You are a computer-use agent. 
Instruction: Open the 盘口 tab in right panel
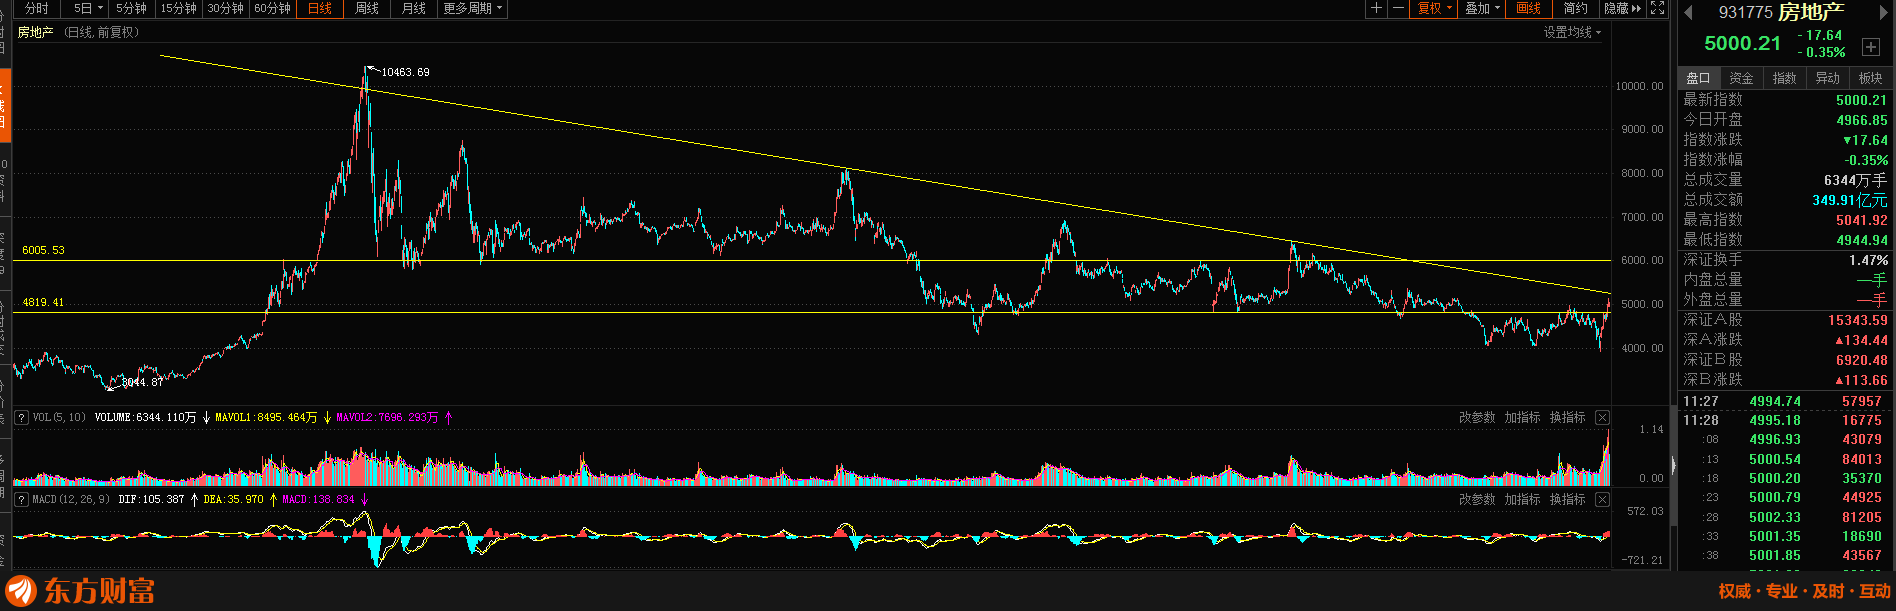pyautogui.click(x=1698, y=78)
